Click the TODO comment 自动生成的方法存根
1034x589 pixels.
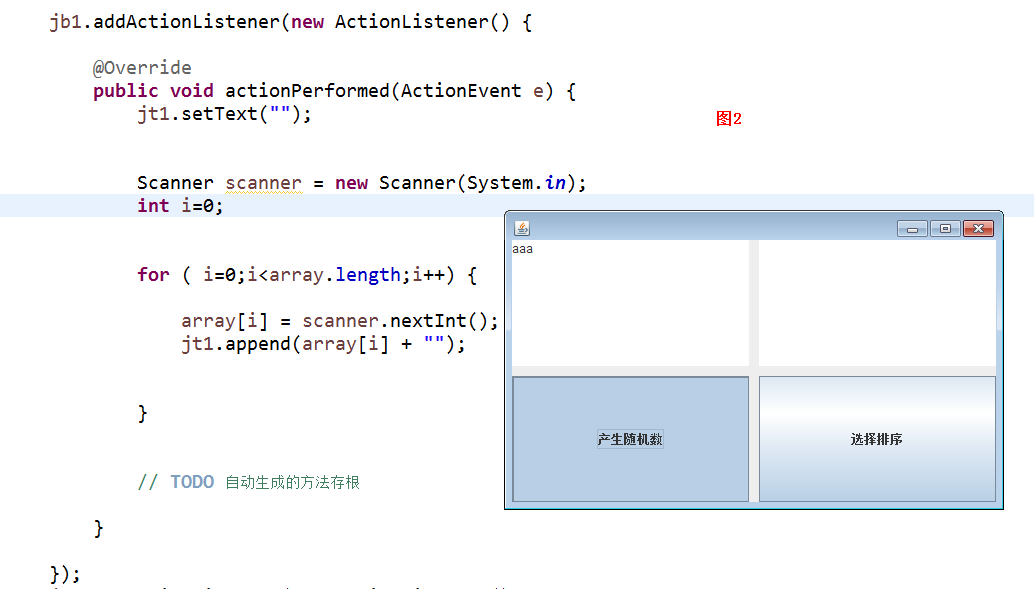coord(249,482)
